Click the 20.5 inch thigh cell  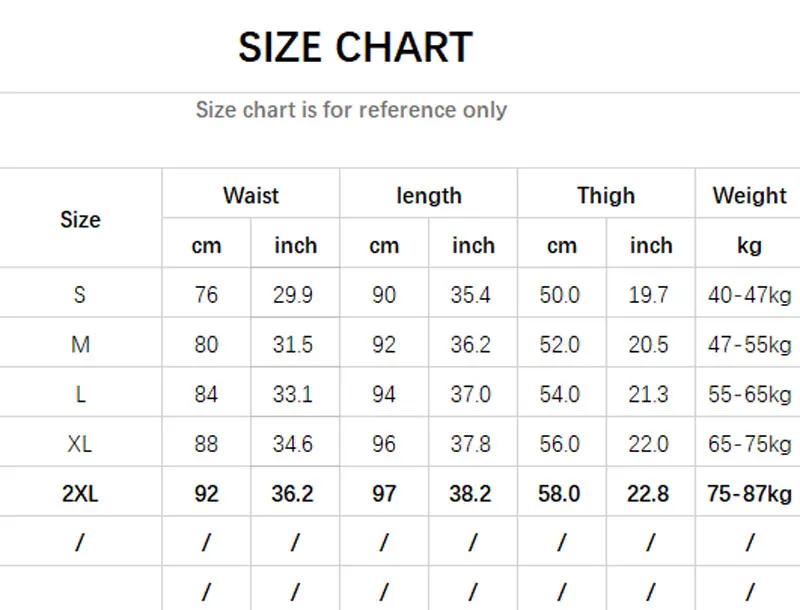coord(649,345)
